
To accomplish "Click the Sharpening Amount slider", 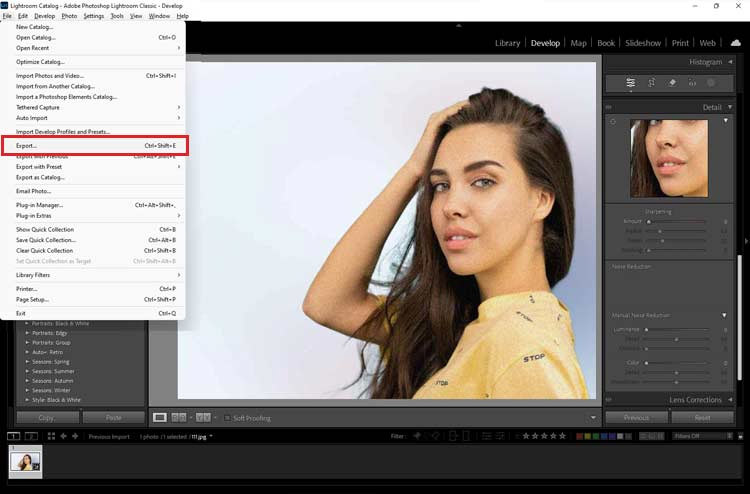I will [676, 221].
